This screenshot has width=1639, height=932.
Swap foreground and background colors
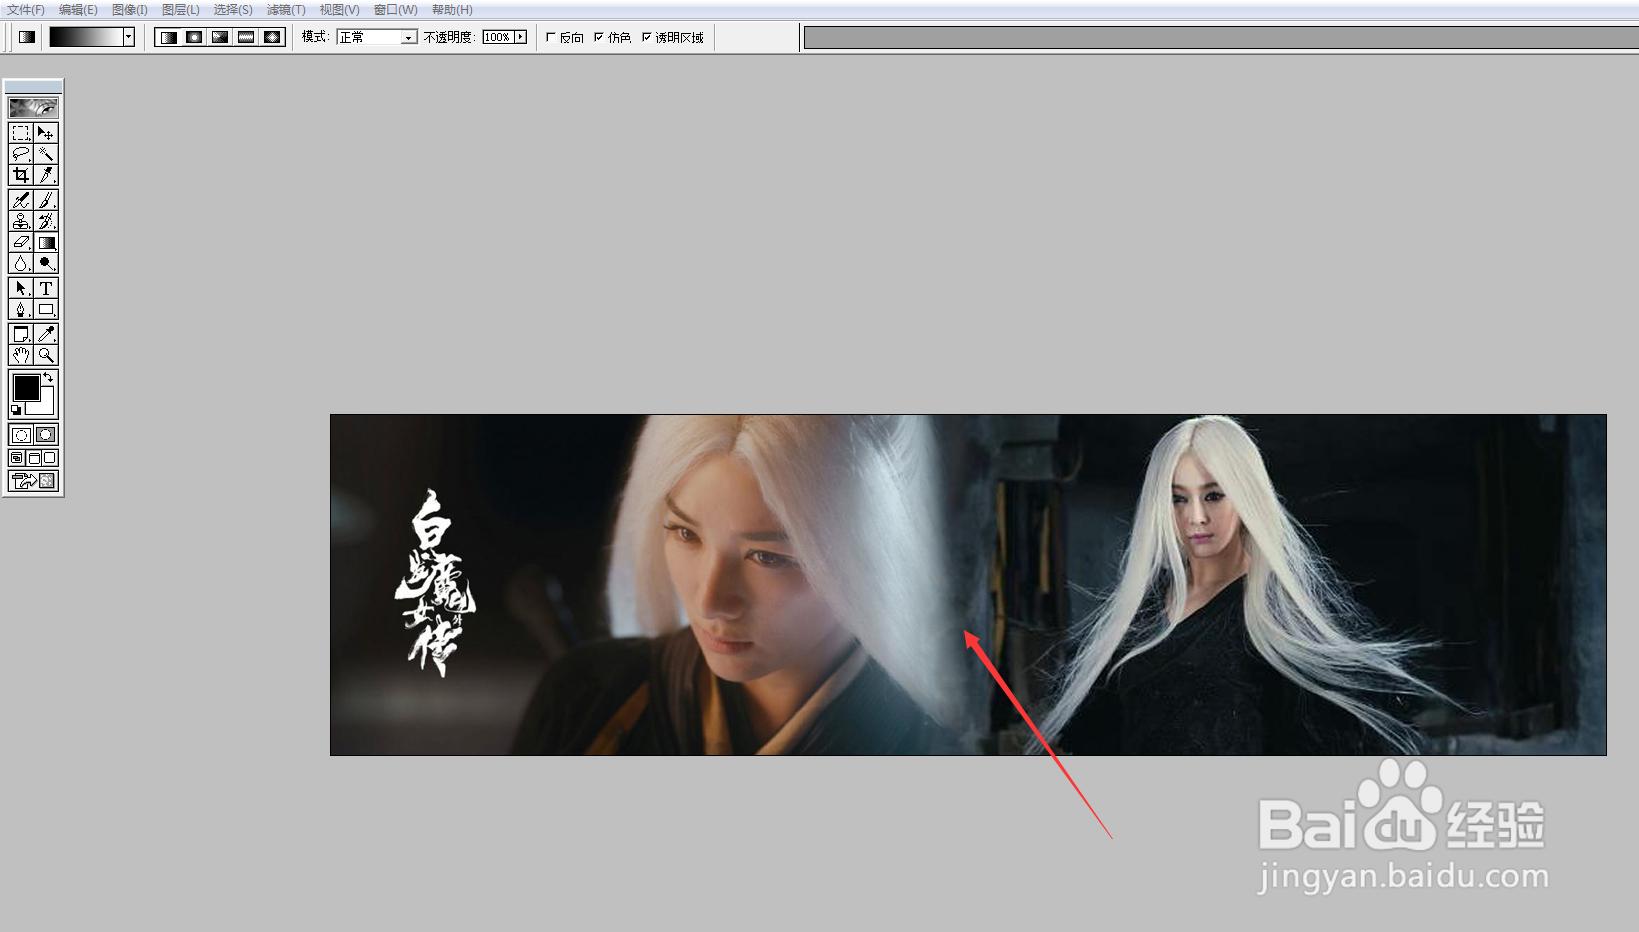[x=49, y=377]
